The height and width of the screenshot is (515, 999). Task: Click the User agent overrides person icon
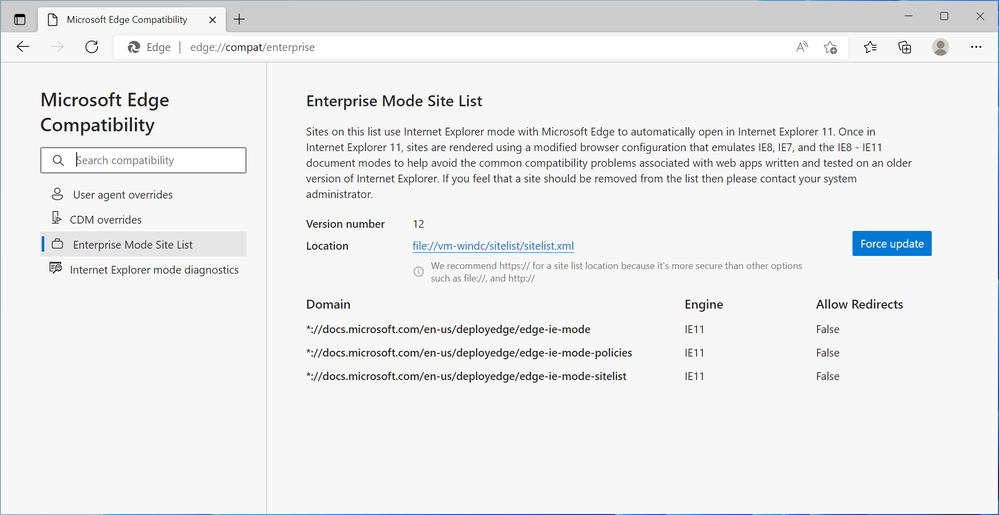tap(57, 194)
